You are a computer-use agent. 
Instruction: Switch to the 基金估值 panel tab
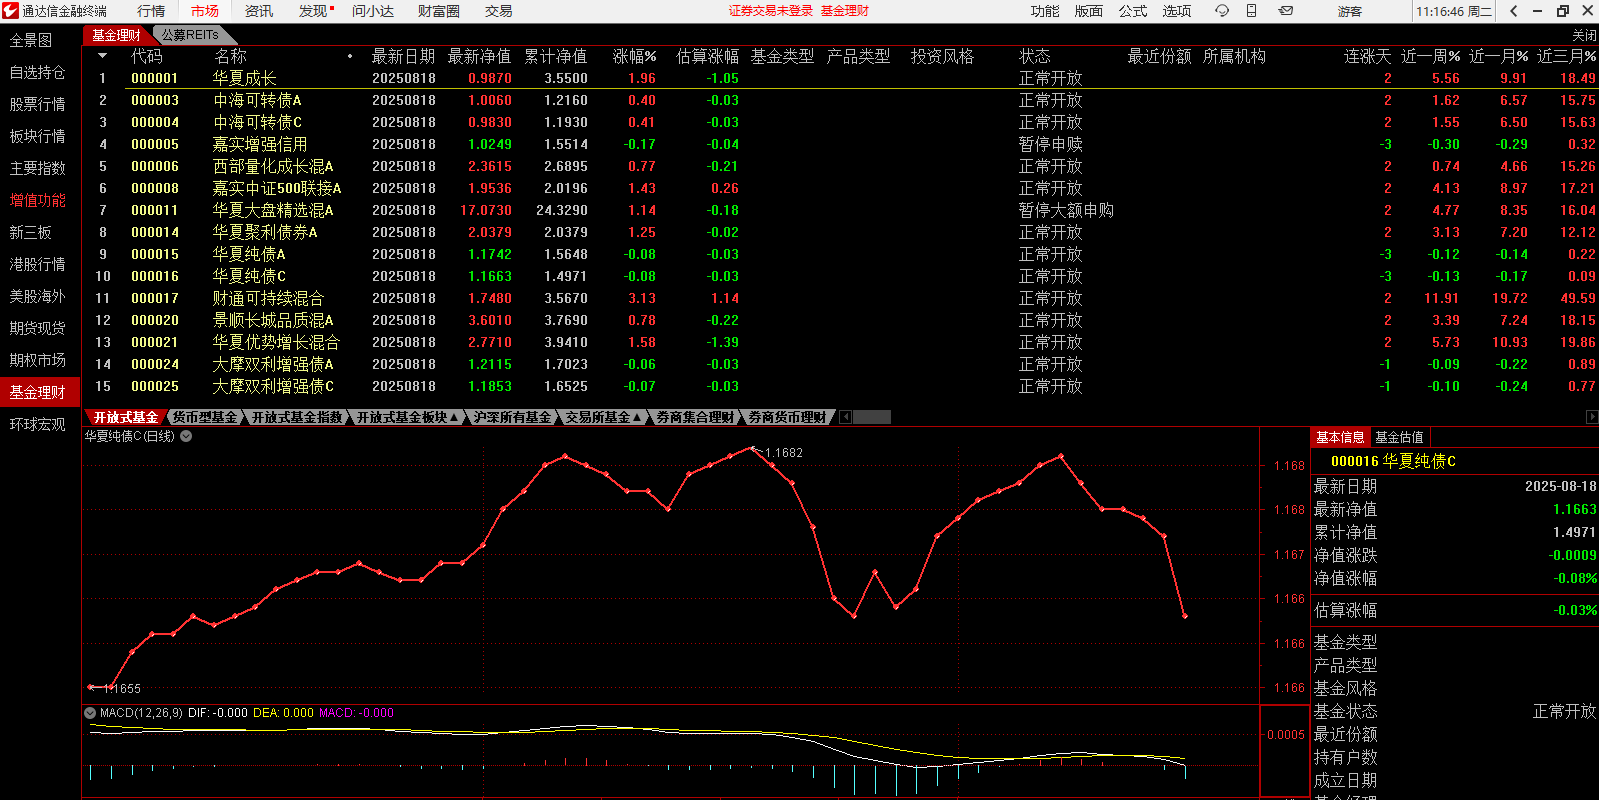point(1399,437)
